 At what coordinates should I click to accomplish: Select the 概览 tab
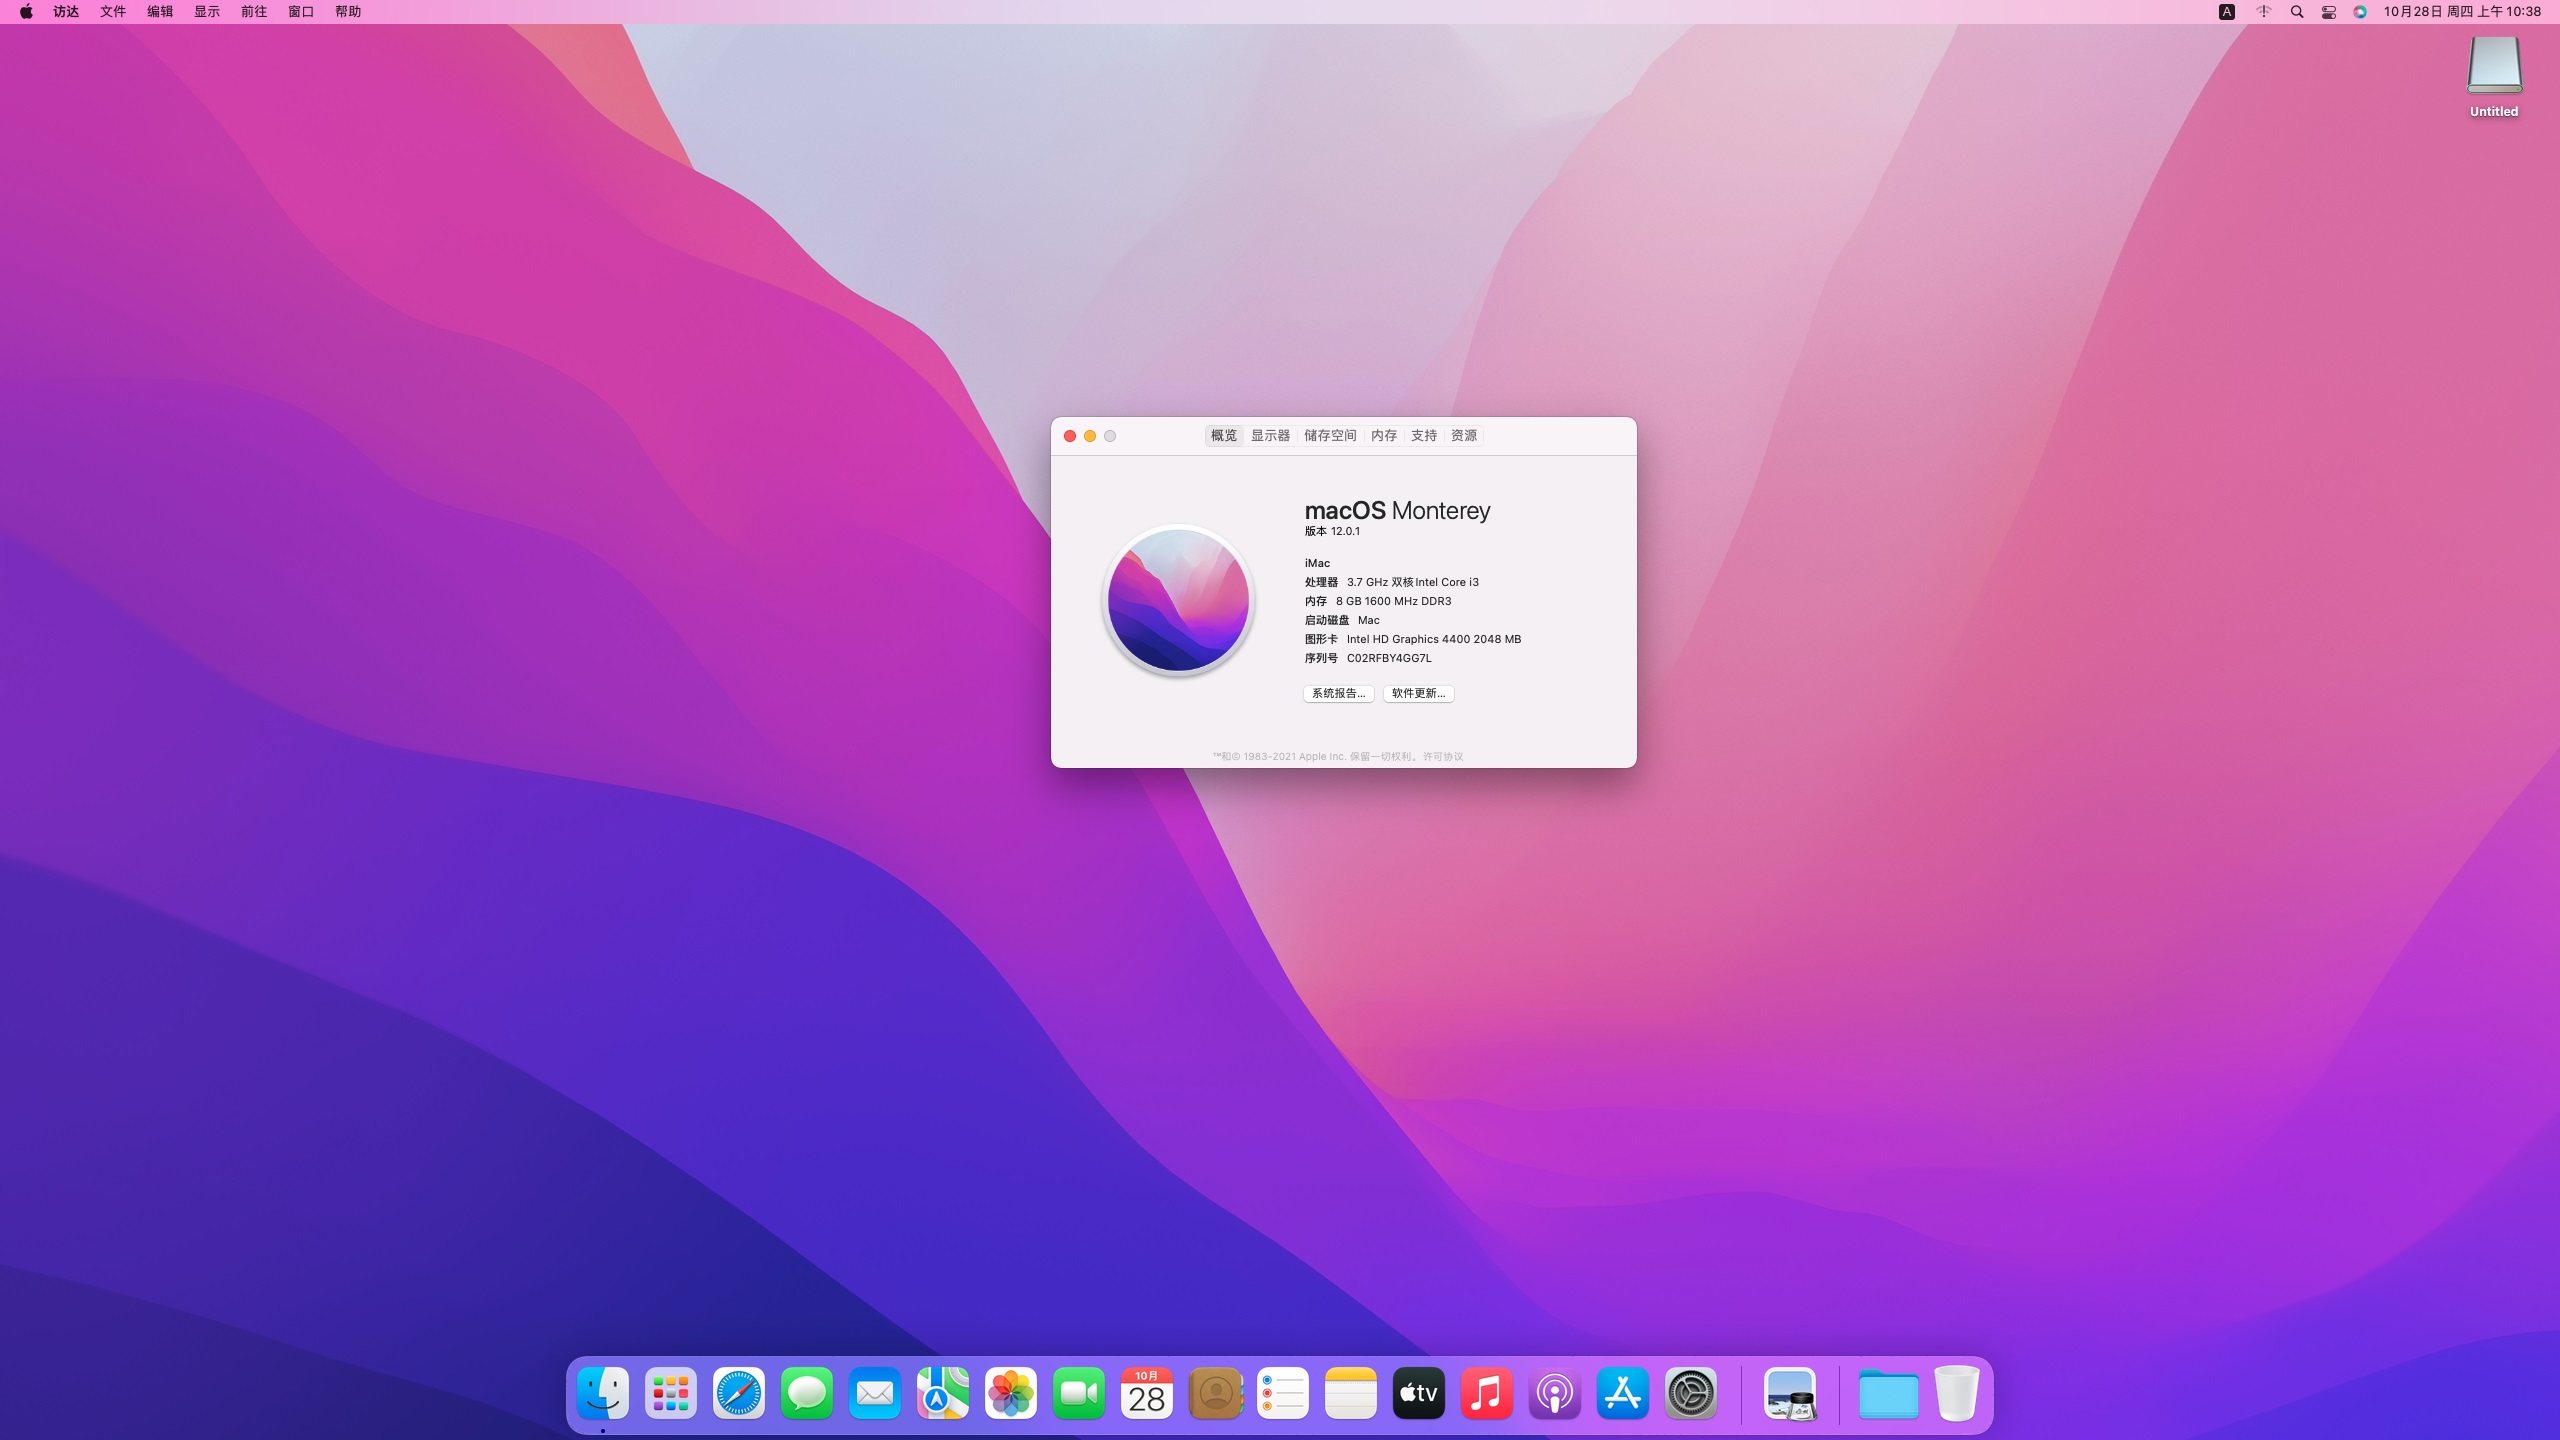pos(1224,436)
